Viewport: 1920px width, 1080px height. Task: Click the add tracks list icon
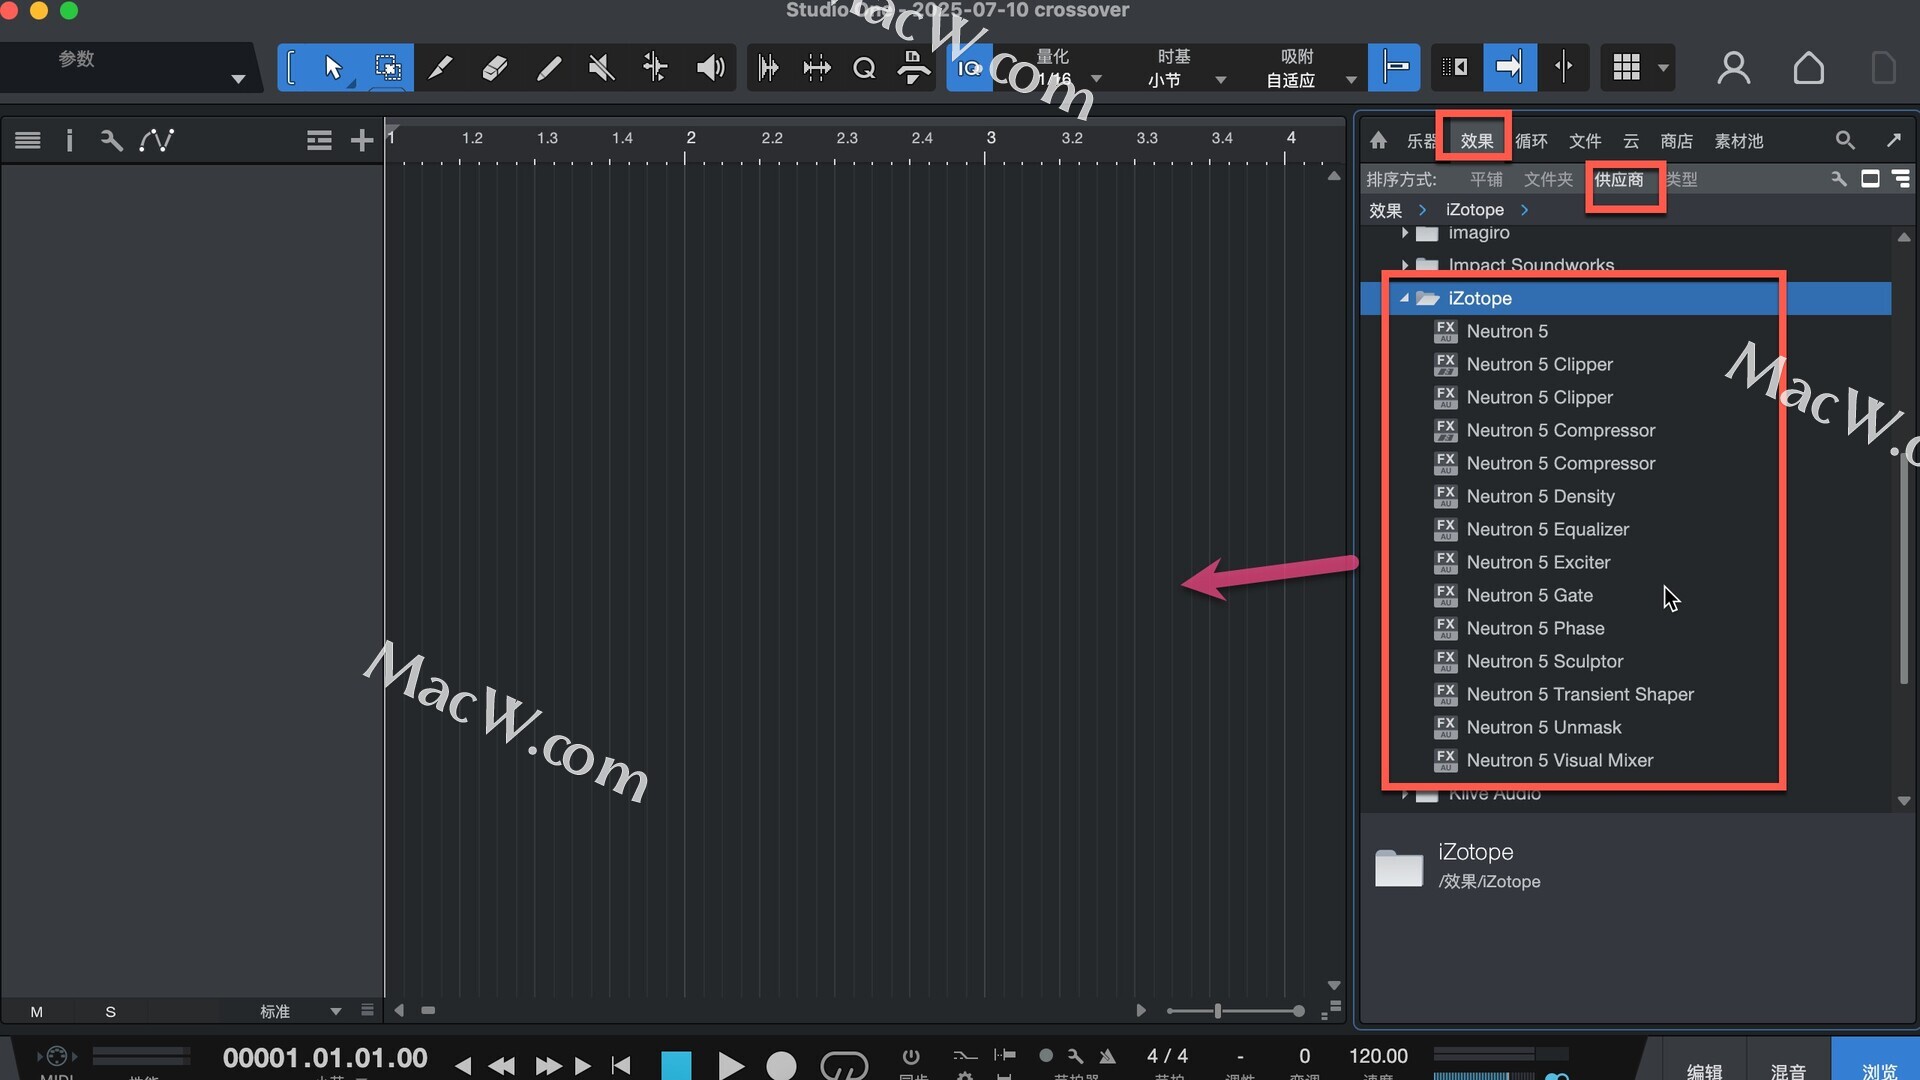pyautogui.click(x=319, y=140)
